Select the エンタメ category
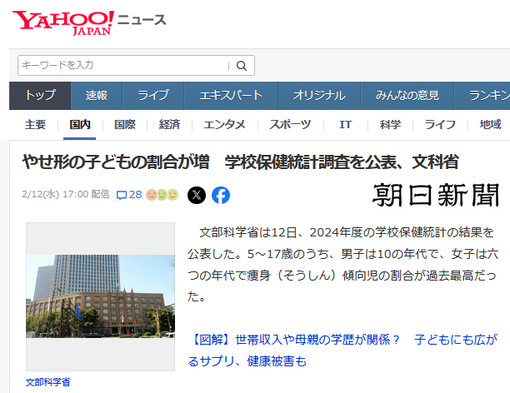This screenshot has width=510, height=393. click(x=224, y=125)
